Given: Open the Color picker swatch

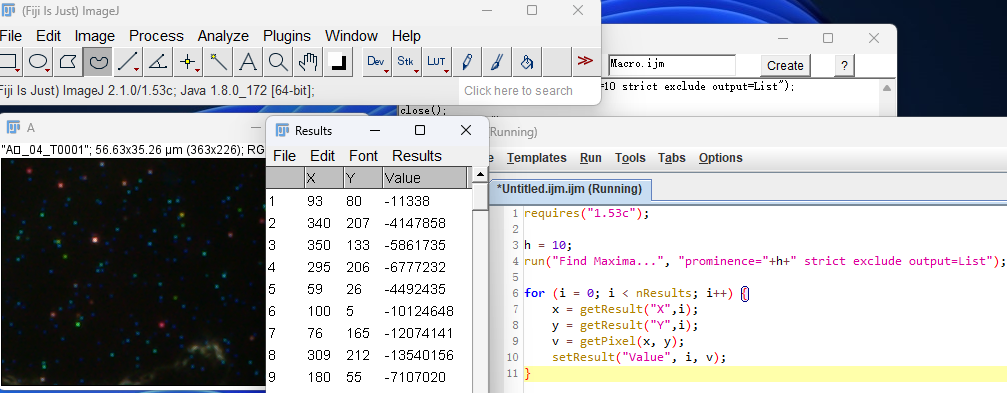Looking at the screenshot, I should point(338,62).
